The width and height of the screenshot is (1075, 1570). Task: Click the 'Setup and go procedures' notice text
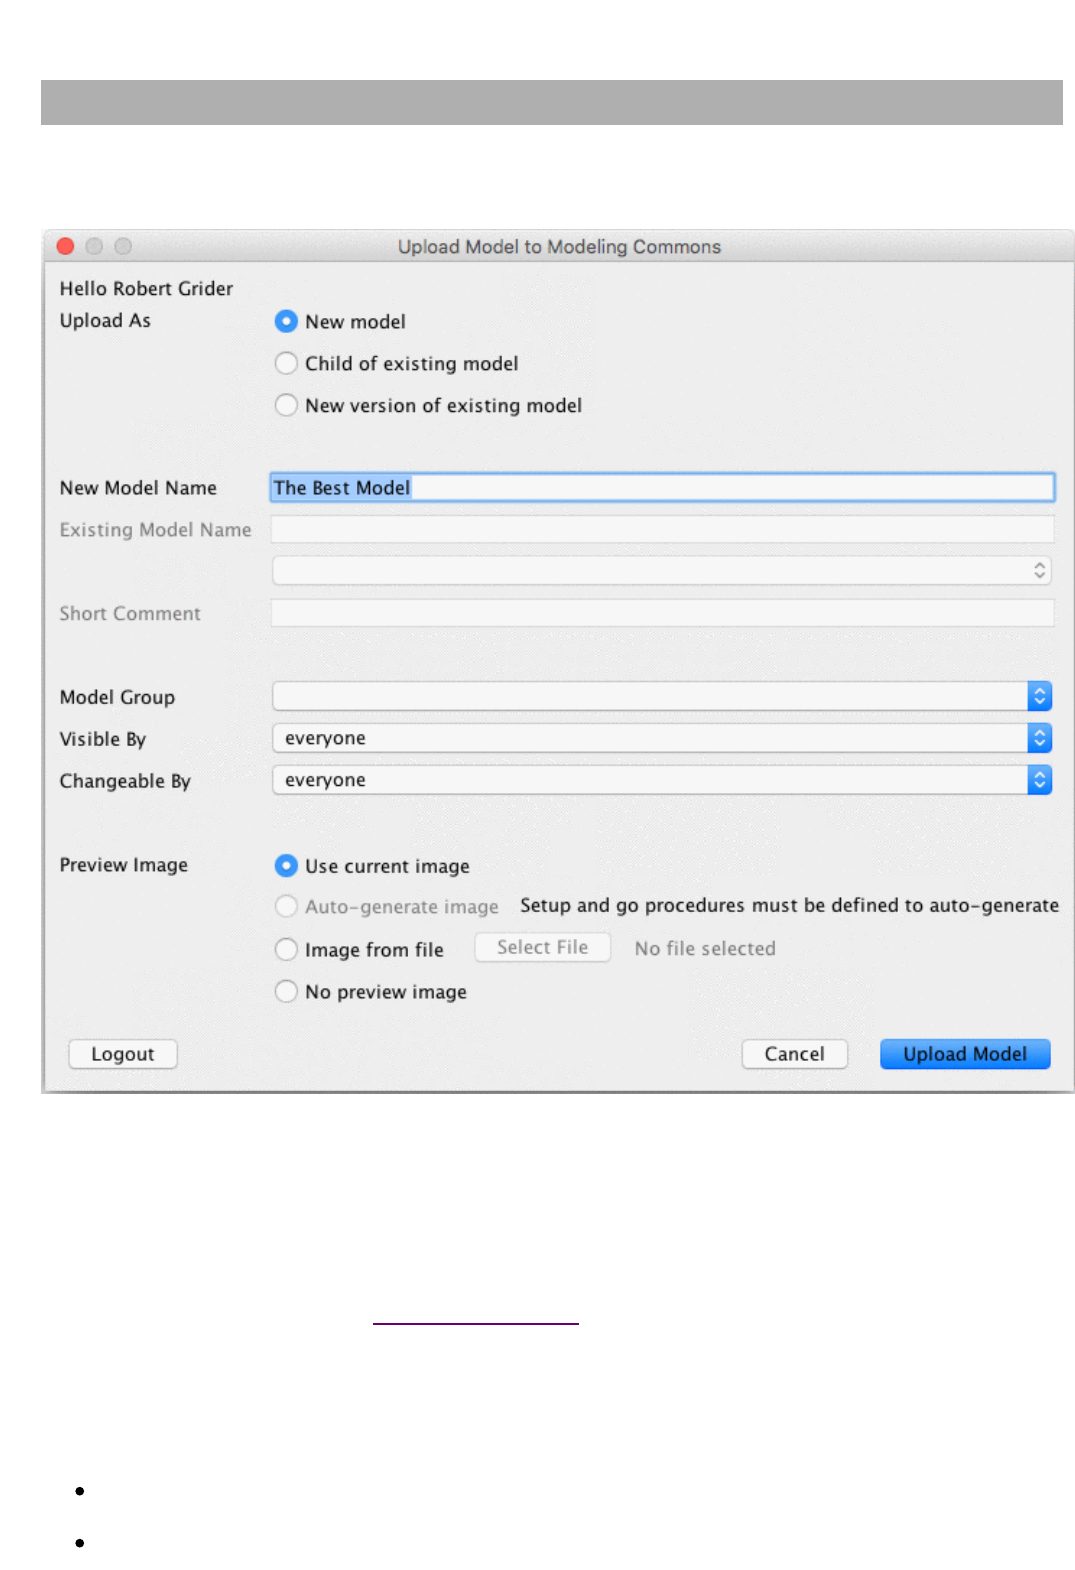pyautogui.click(x=789, y=905)
